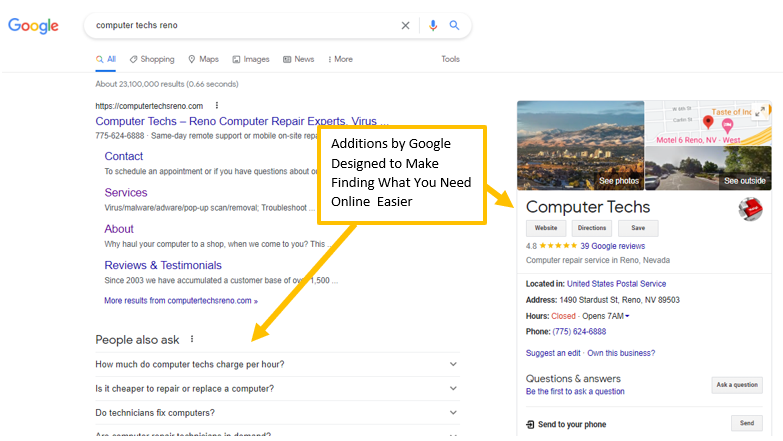Click Be the first to ask a question

575,392
